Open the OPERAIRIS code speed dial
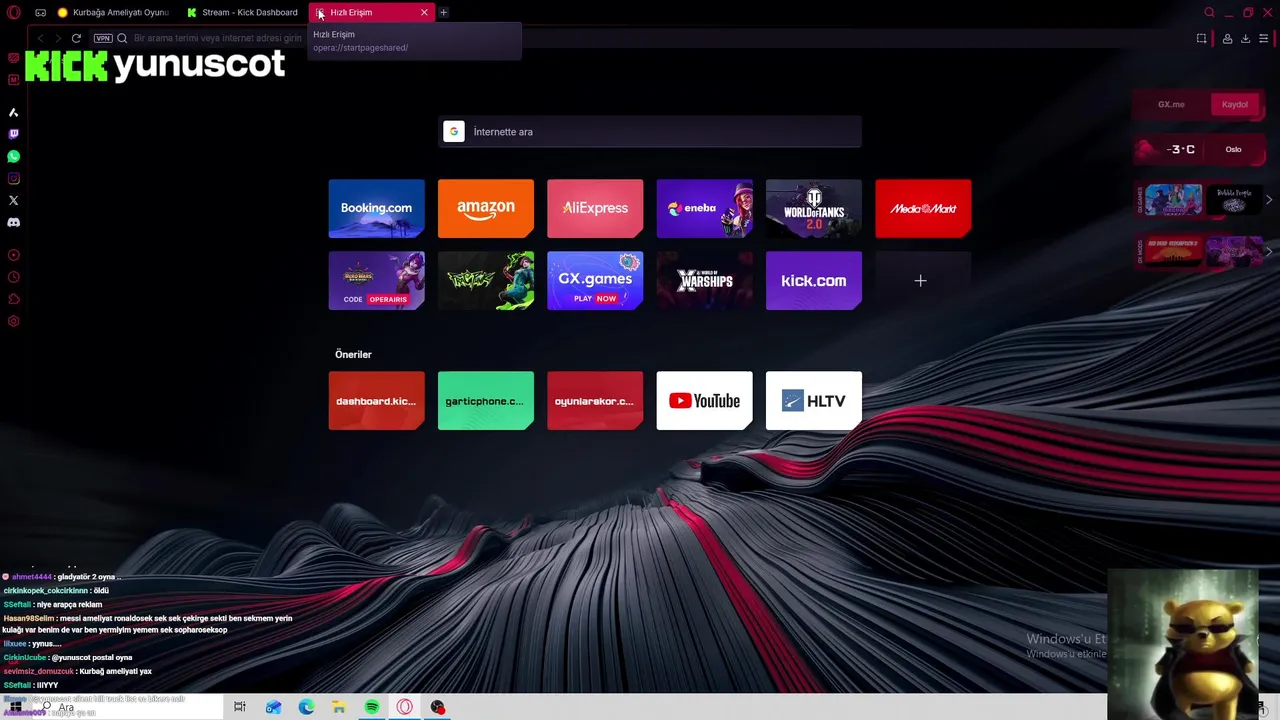The height and width of the screenshot is (720, 1280). tap(376, 280)
